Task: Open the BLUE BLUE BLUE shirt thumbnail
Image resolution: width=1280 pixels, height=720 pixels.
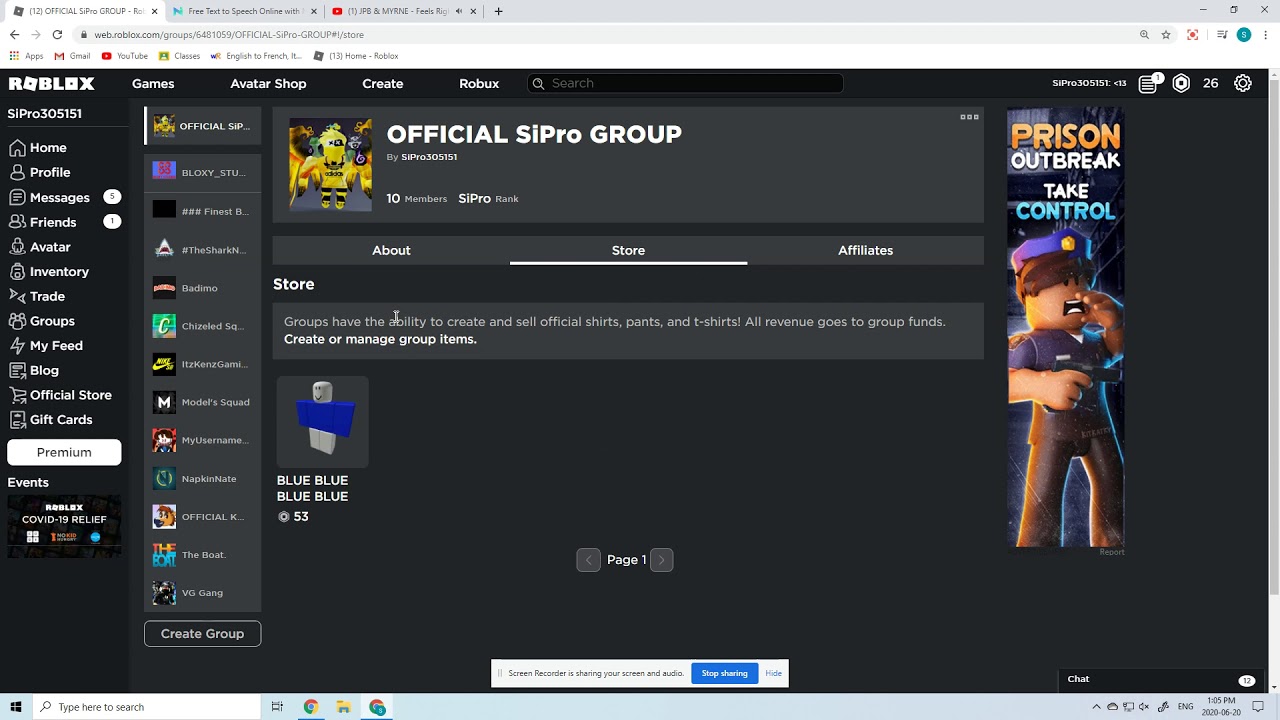Action: click(x=322, y=422)
